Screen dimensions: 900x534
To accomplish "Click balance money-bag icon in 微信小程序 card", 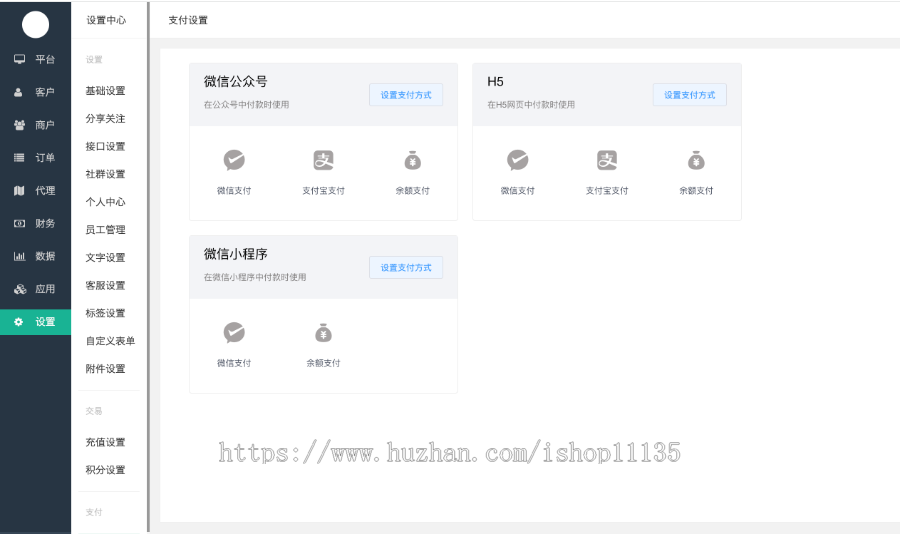I will point(324,332).
